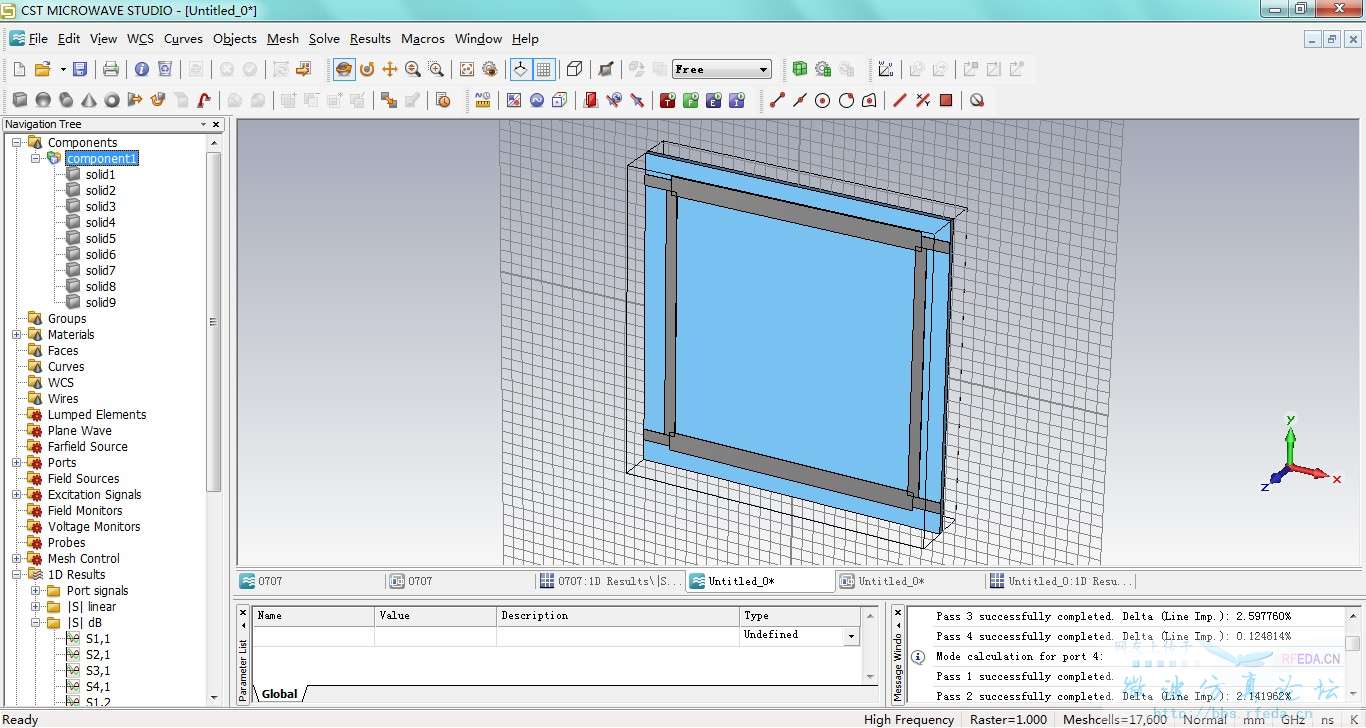This screenshot has height=728, width=1366.
Task: Open the WCS menu
Action: tap(140, 39)
